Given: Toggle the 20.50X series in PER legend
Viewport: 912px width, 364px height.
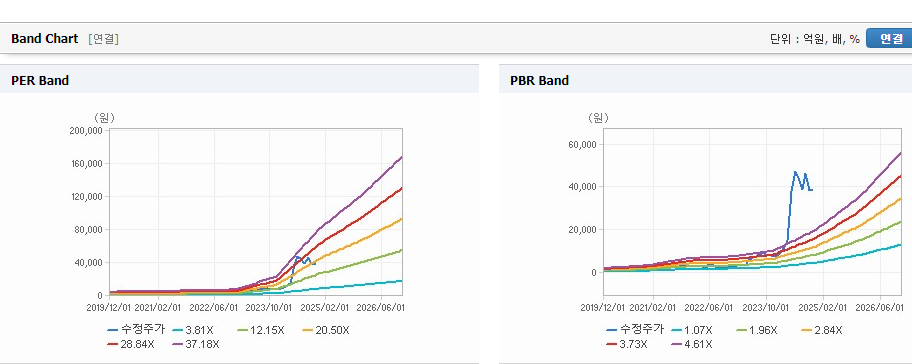Looking at the screenshot, I should 326,330.
